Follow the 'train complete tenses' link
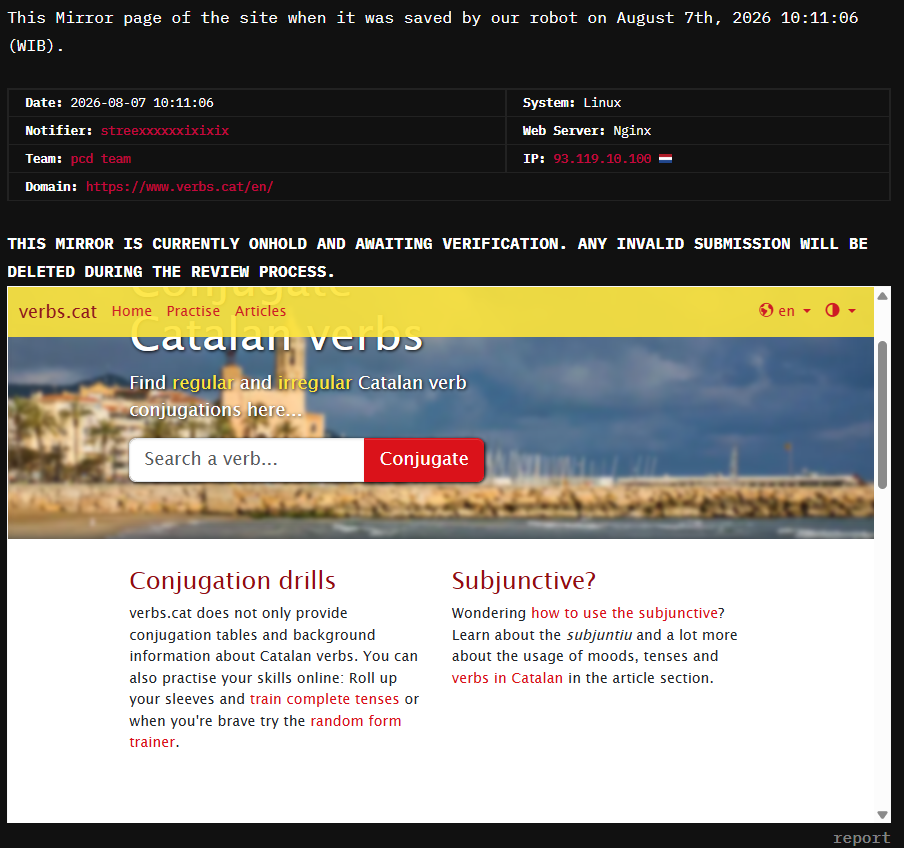This screenshot has width=904, height=848. (x=324, y=699)
